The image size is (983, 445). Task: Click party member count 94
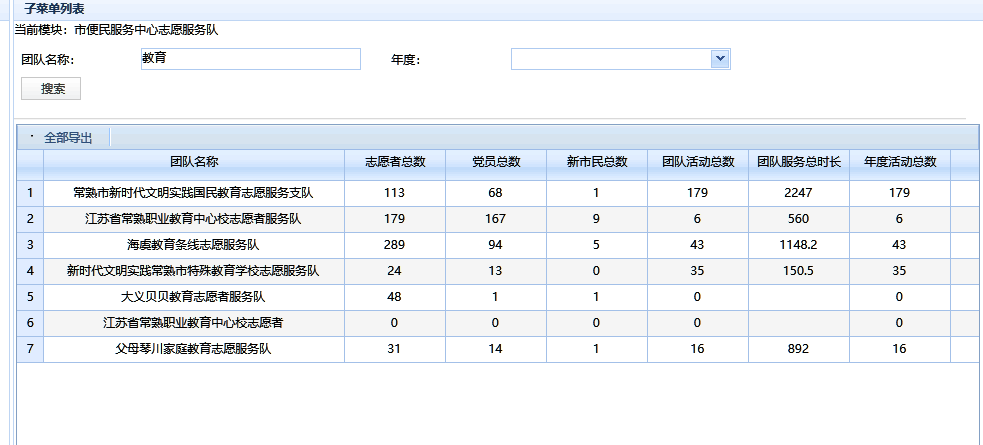[x=495, y=245]
